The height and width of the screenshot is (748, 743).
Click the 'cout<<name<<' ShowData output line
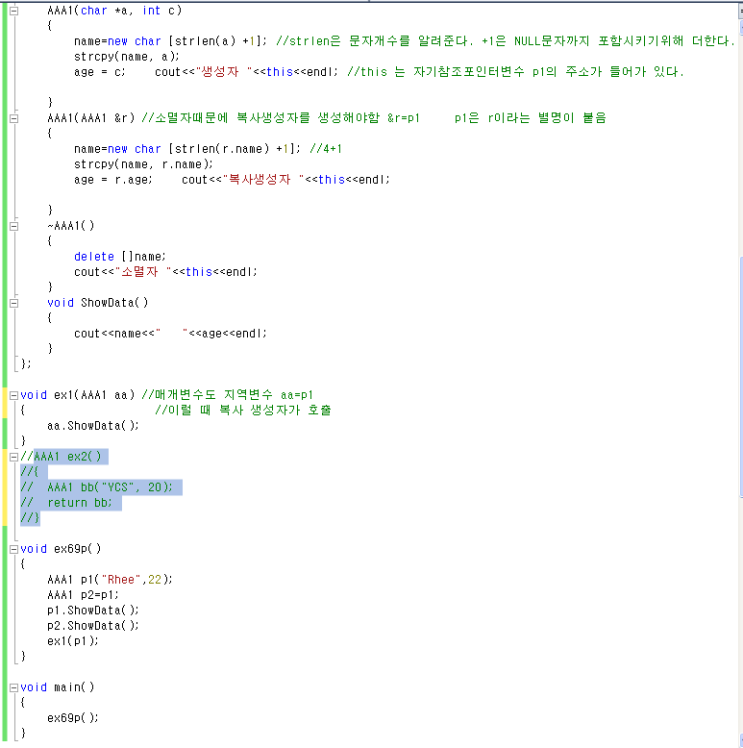(170, 333)
